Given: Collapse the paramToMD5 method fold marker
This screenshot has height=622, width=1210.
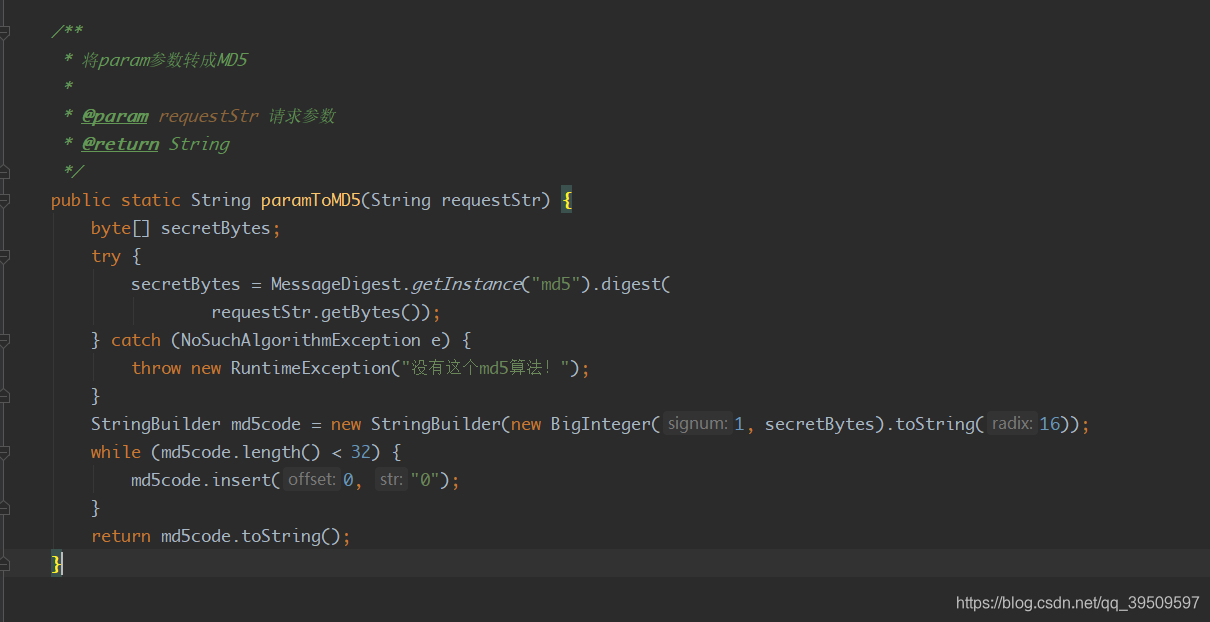Looking at the screenshot, I should tap(5, 201).
